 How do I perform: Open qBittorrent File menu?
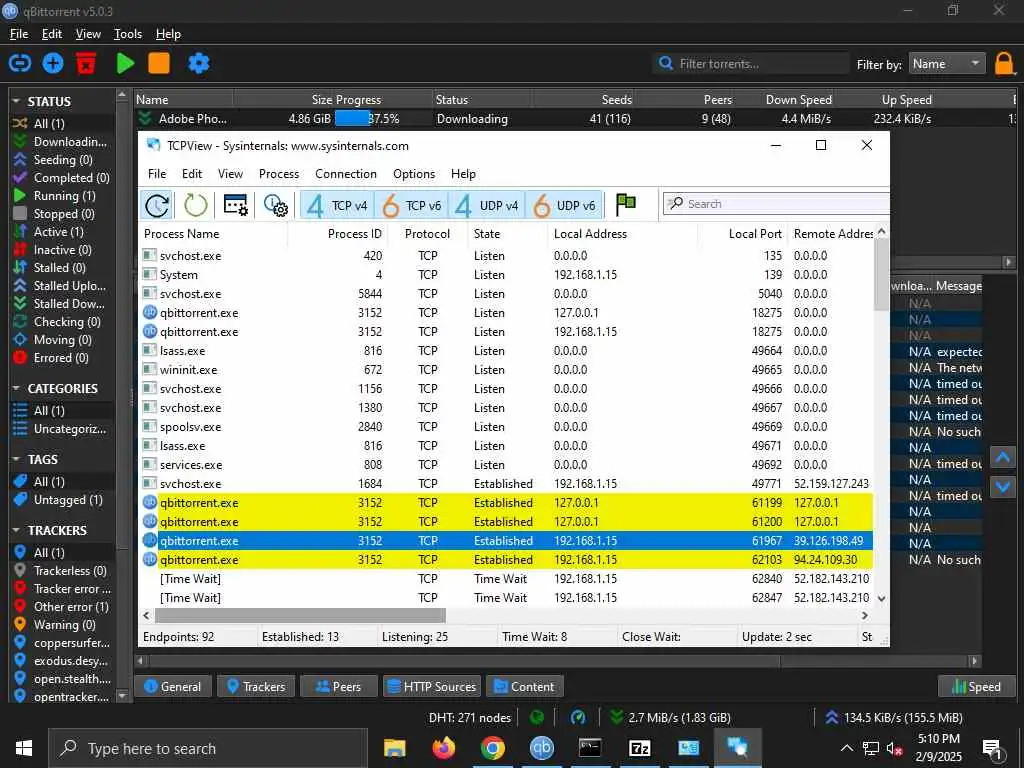[x=19, y=34]
